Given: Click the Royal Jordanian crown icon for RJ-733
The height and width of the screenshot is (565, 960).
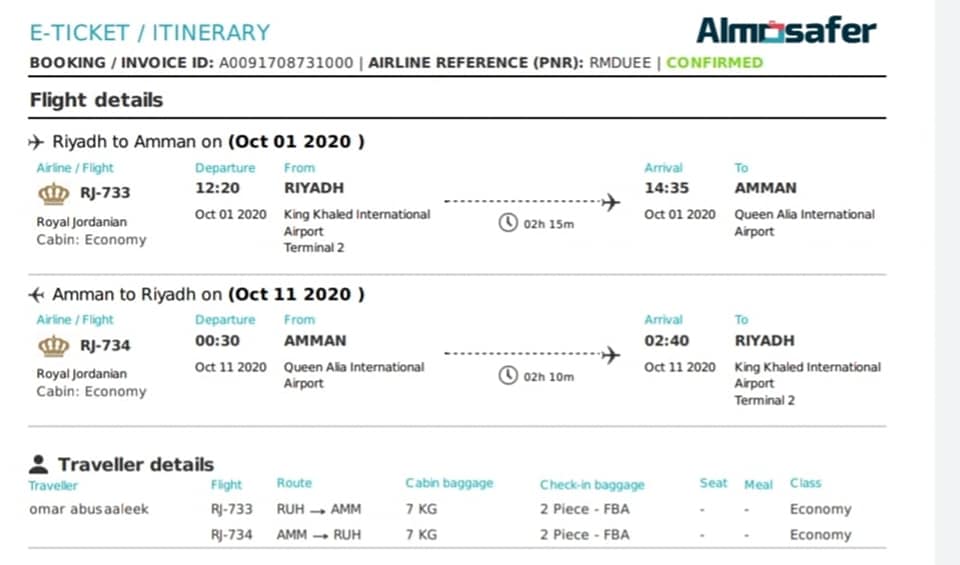Looking at the screenshot, I should [x=54, y=193].
